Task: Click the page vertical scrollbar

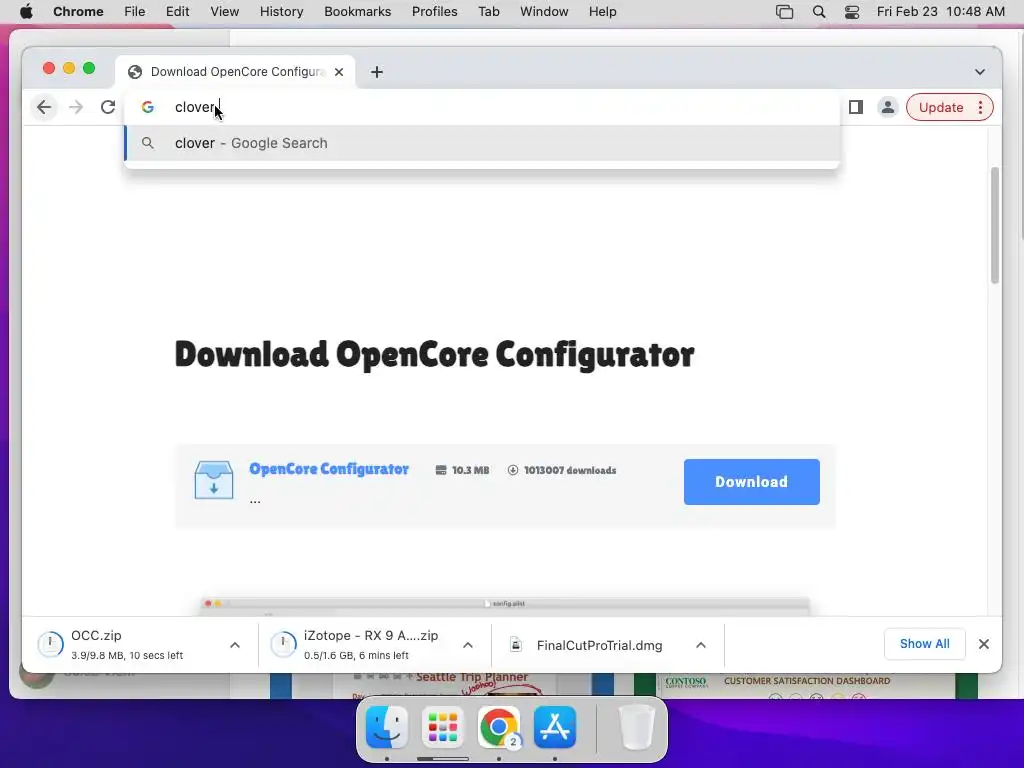Action: click(x=995, y=225)
